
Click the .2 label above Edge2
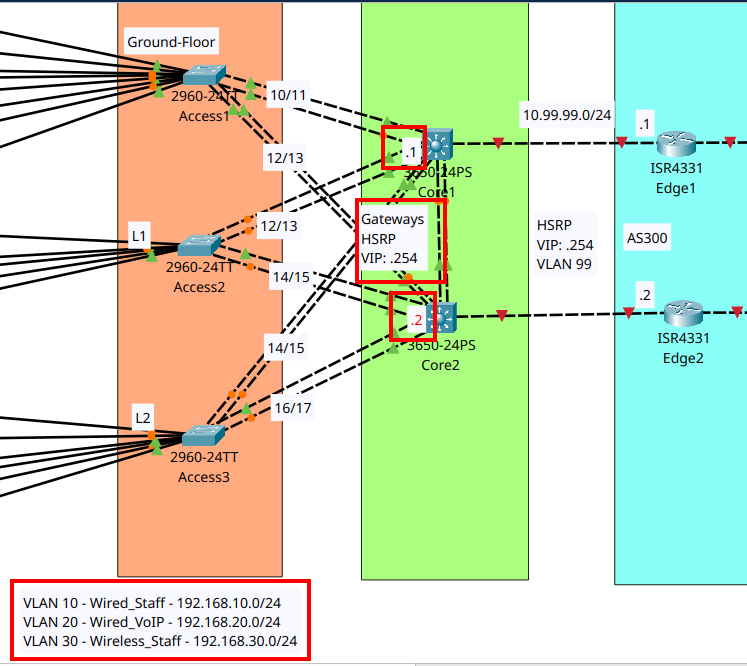pos(645,295)
